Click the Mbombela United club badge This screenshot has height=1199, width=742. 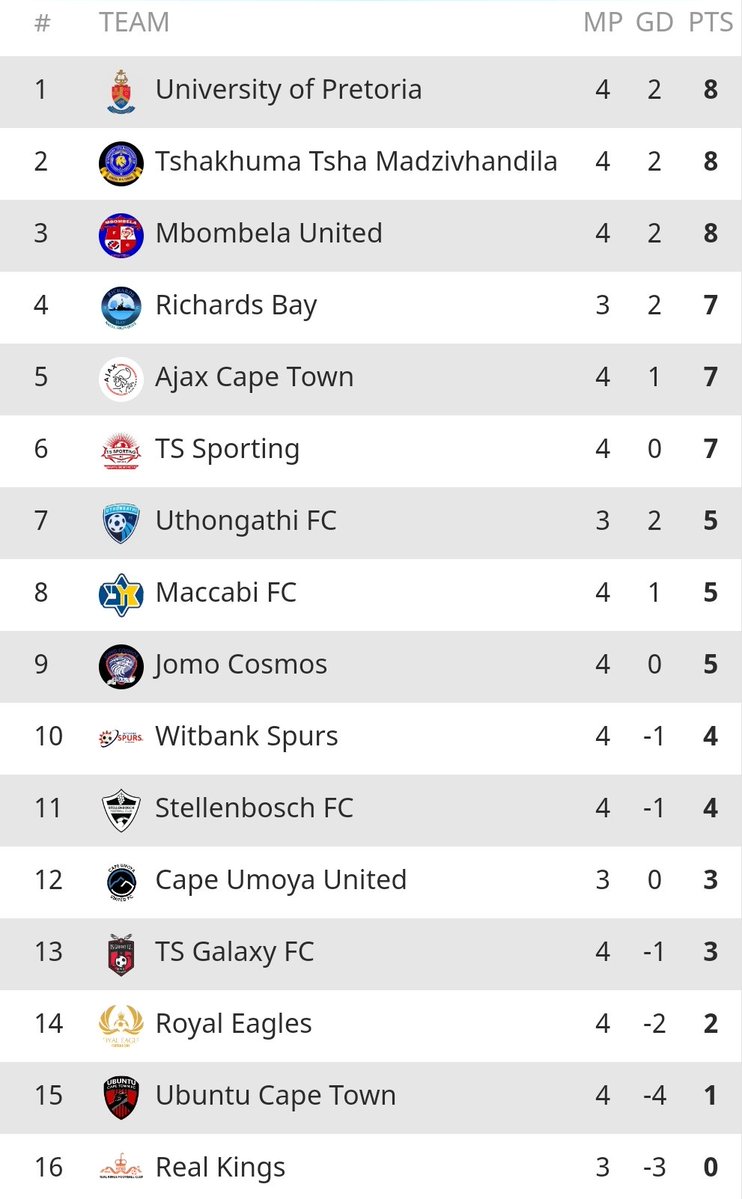[x=121, y=235]
